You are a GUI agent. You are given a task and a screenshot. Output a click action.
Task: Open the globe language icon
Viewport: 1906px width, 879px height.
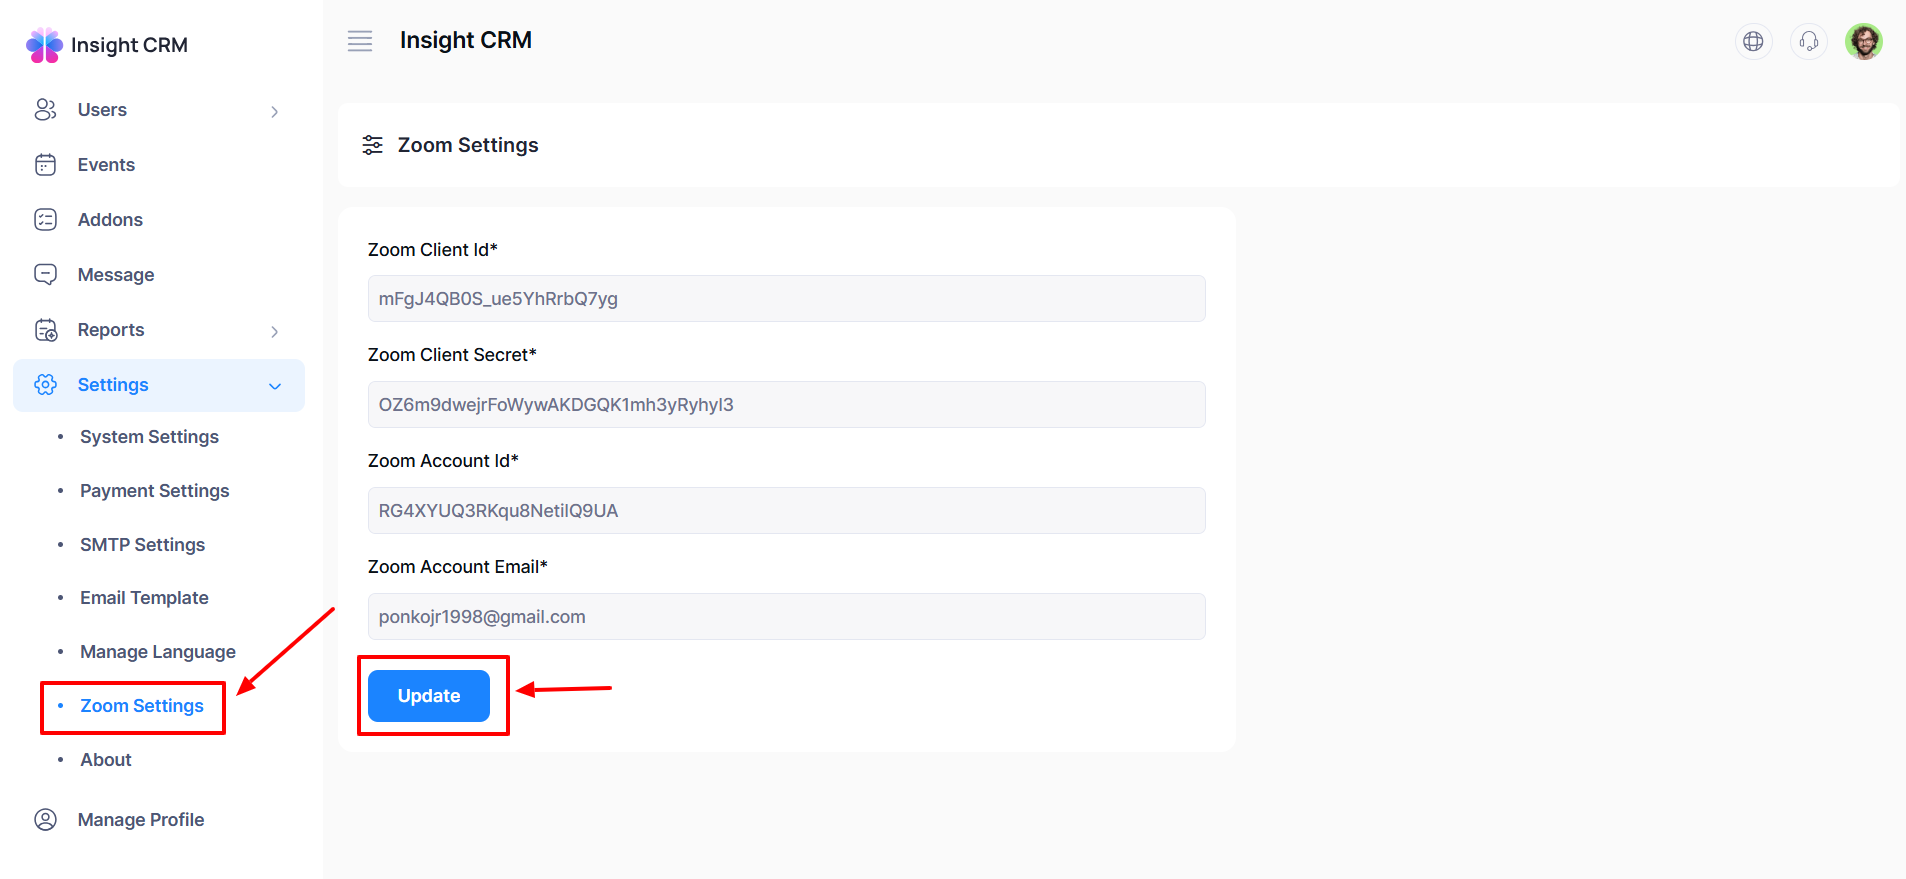pyautogui.click(x=1753, y=41)
